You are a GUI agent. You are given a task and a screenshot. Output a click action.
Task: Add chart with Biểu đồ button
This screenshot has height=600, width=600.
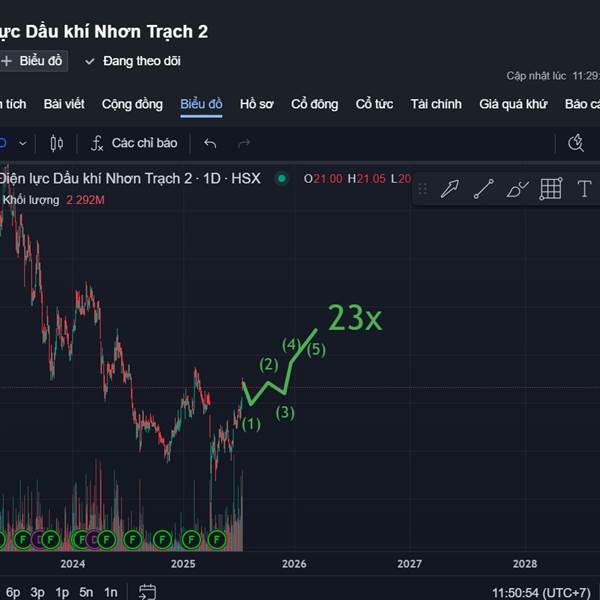[33, 61]
